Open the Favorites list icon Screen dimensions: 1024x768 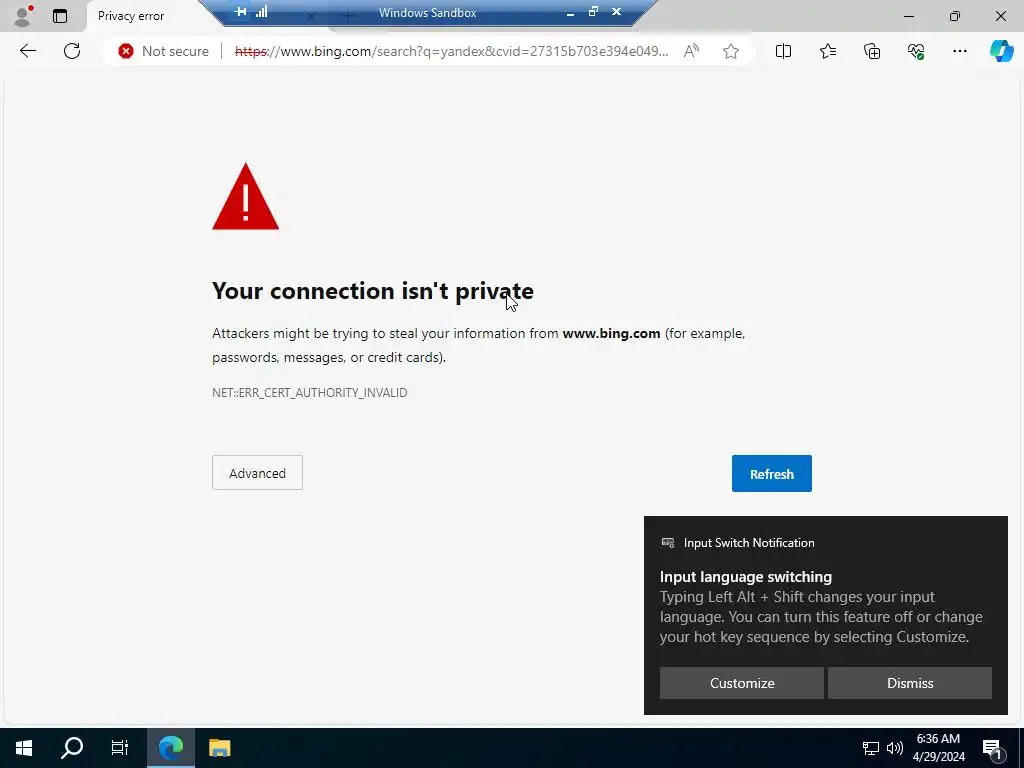[827, 51]
